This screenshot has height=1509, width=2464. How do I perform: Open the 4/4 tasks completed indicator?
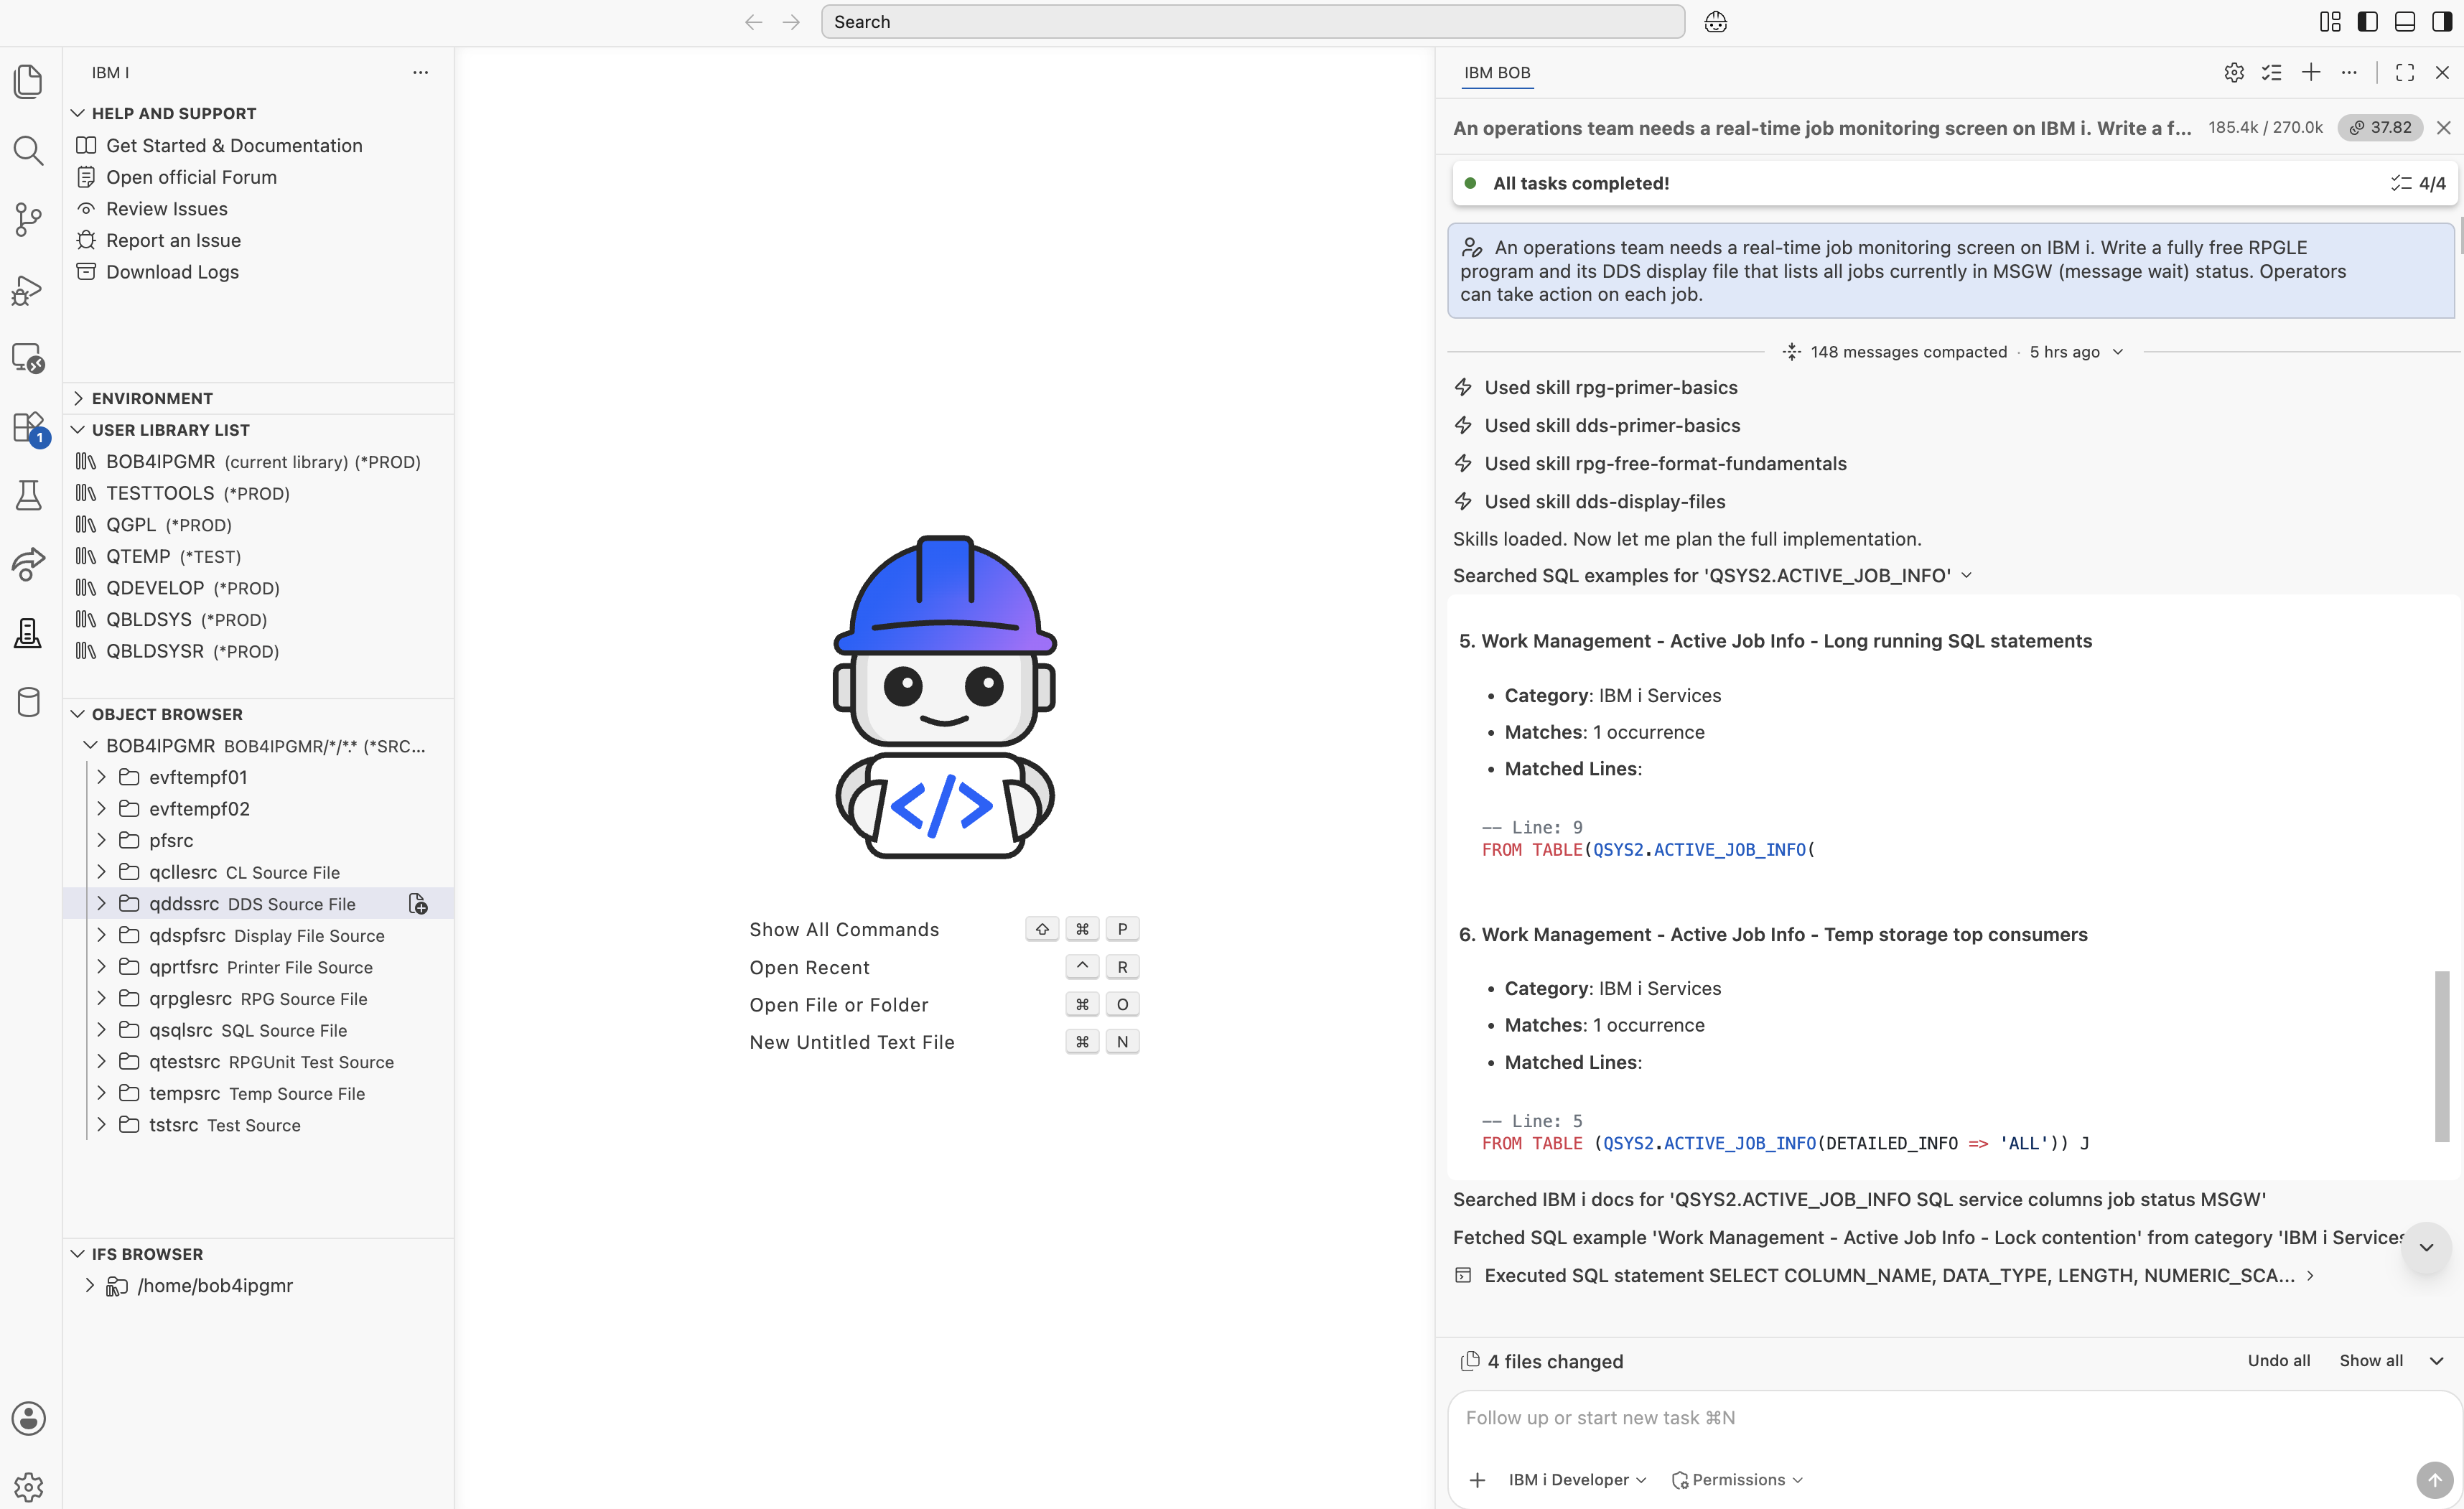(x=2418, y=183)
